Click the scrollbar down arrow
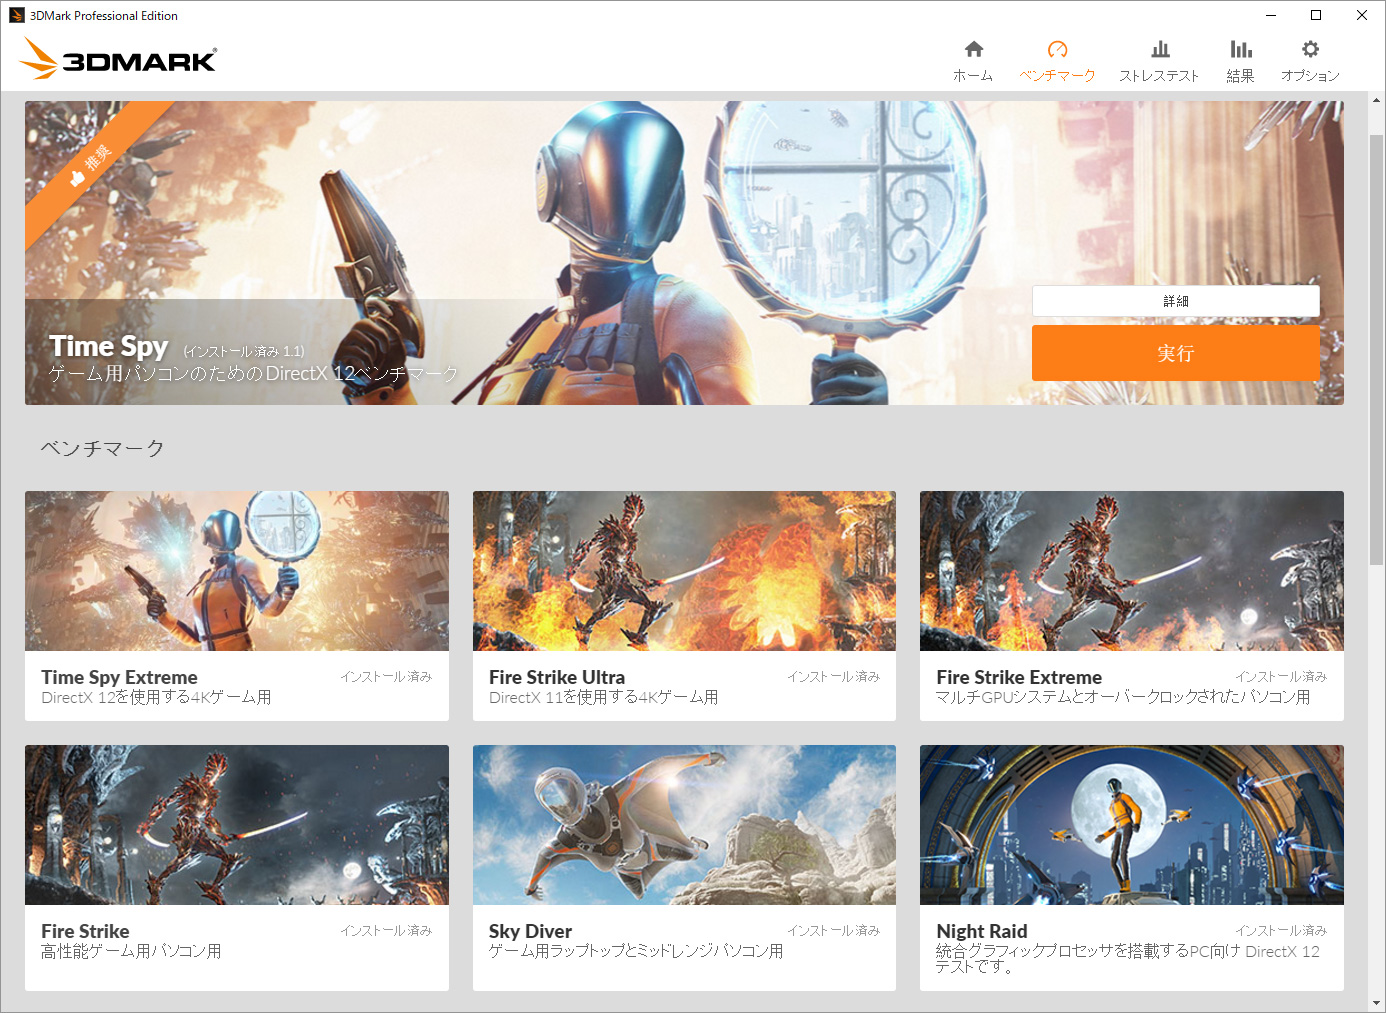The image size is (1386, 1013). tap(1376, 1003)
